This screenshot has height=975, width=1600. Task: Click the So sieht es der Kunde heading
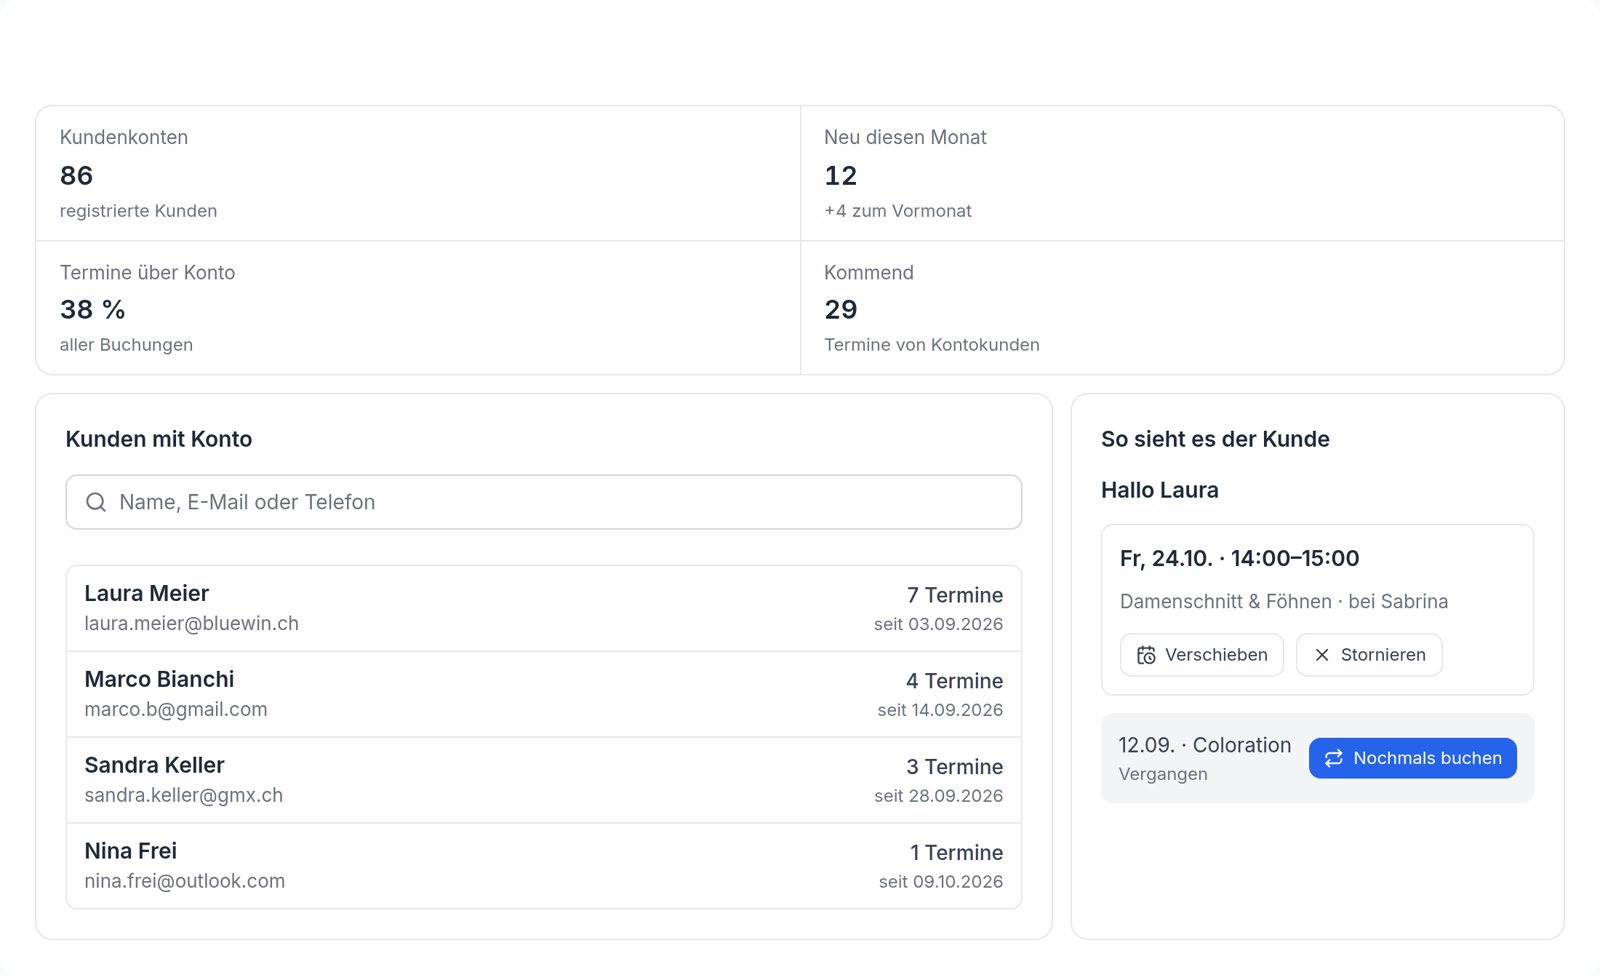pos(1215,439)
